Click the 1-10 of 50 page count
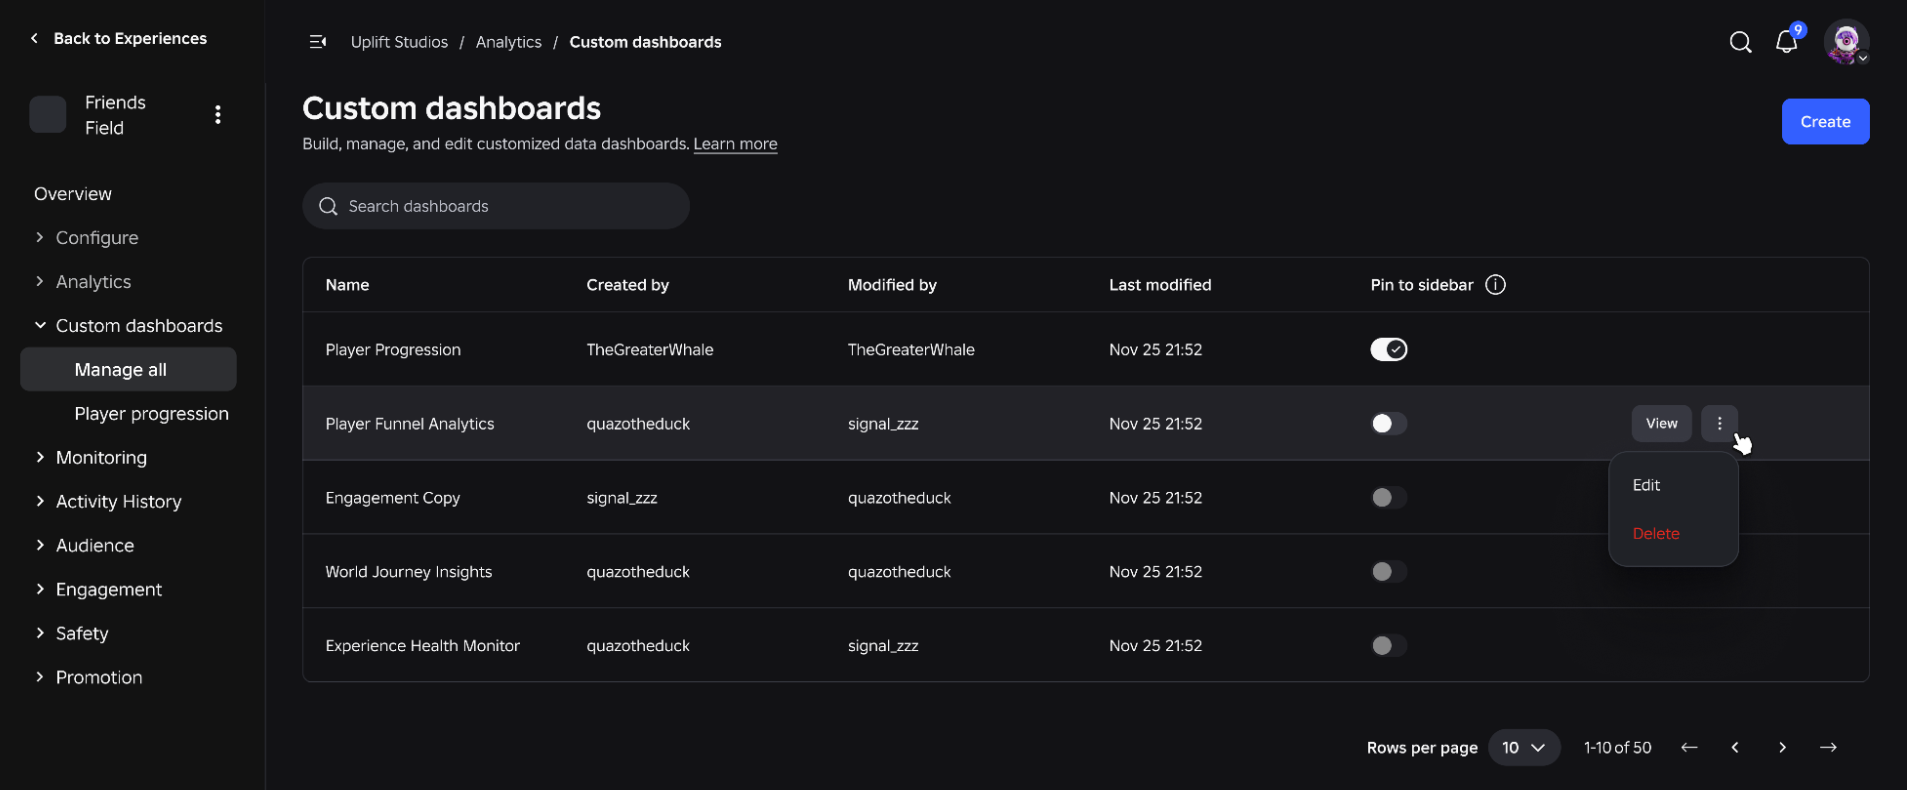The height and width of the screenshot is (790, 1907). click(1617, 747)
